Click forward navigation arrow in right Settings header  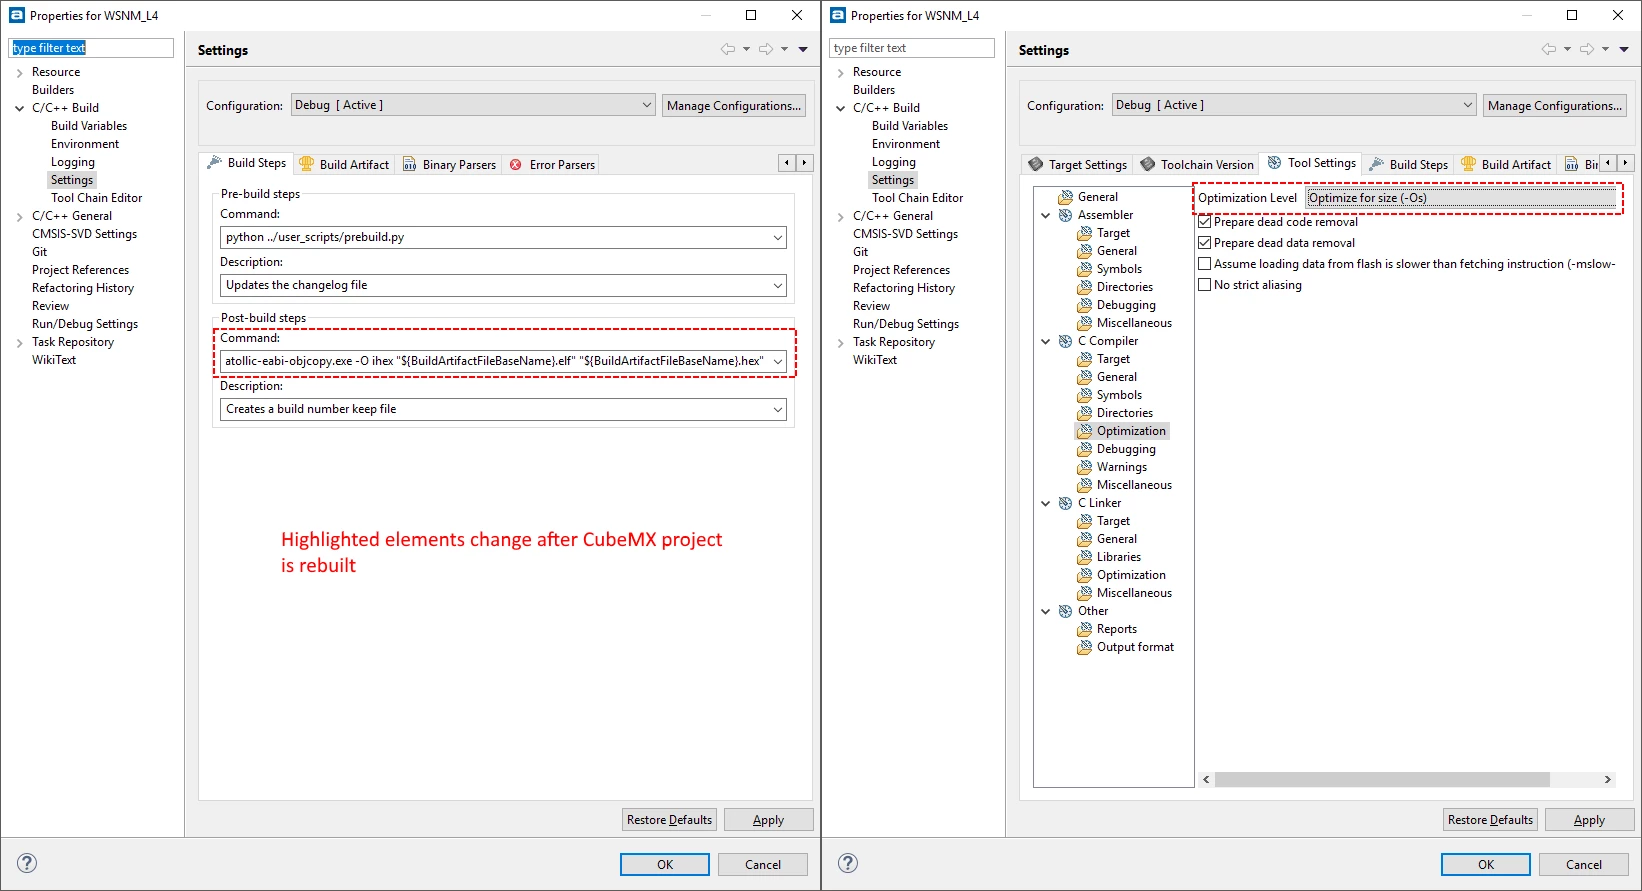1587,49
